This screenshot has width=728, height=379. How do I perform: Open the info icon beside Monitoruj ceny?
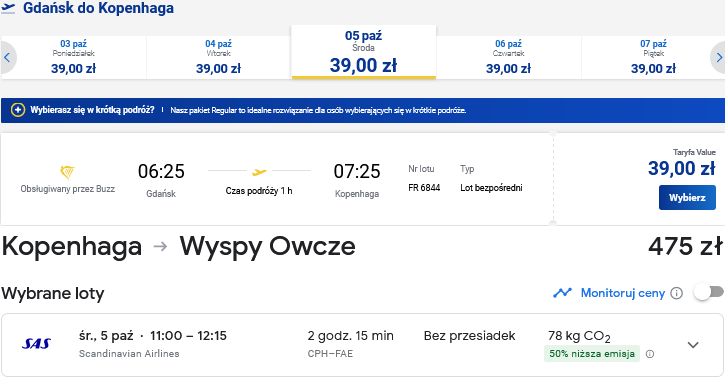(x=676, y=293)
